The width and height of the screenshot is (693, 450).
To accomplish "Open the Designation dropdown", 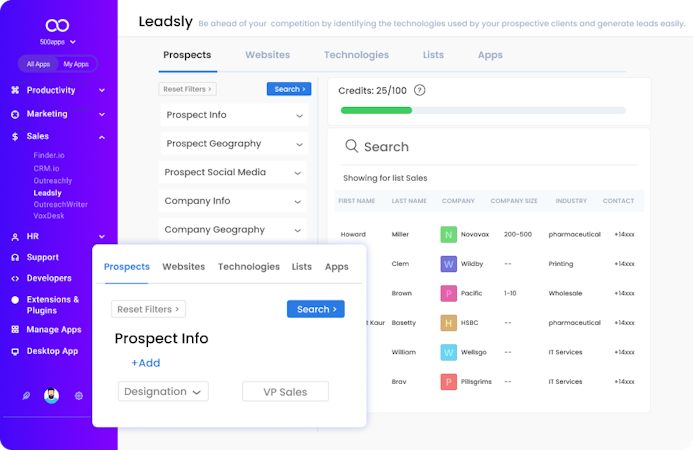I will 163,392.
